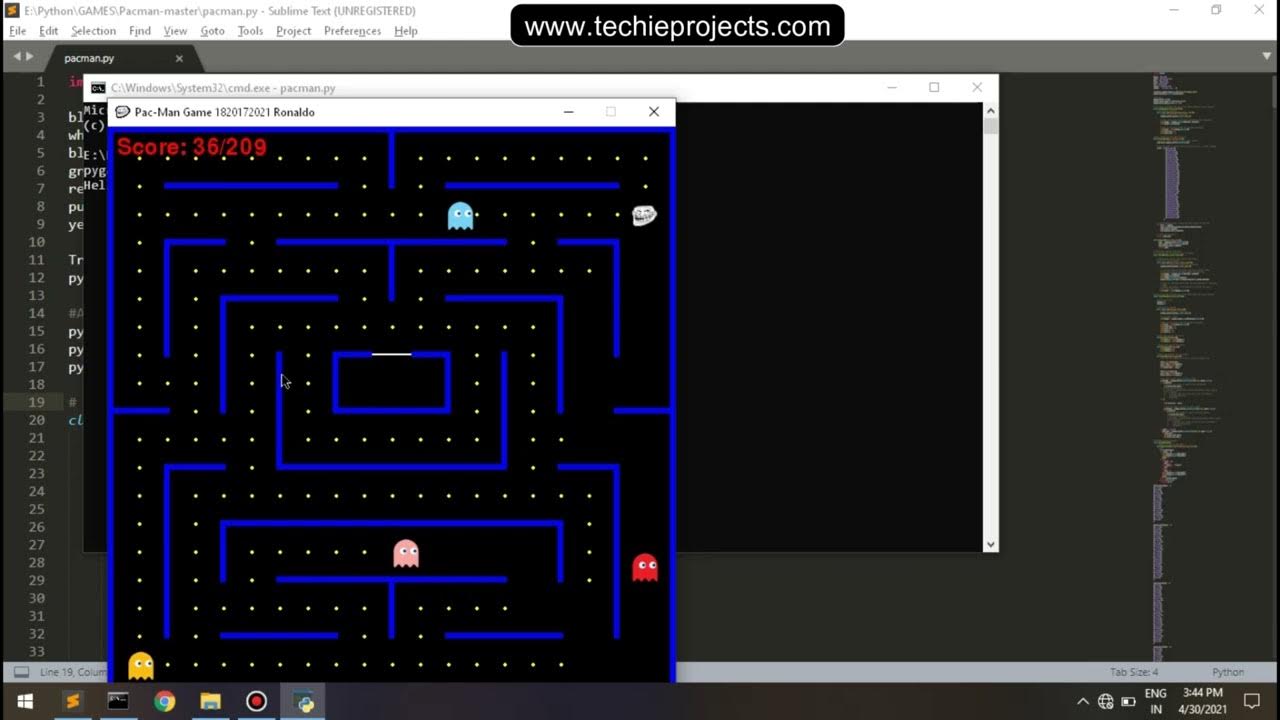Click the Tab Size: 4 status item
The width and height of the screenshot is (1280, 720).
(x=1134, y=672)
